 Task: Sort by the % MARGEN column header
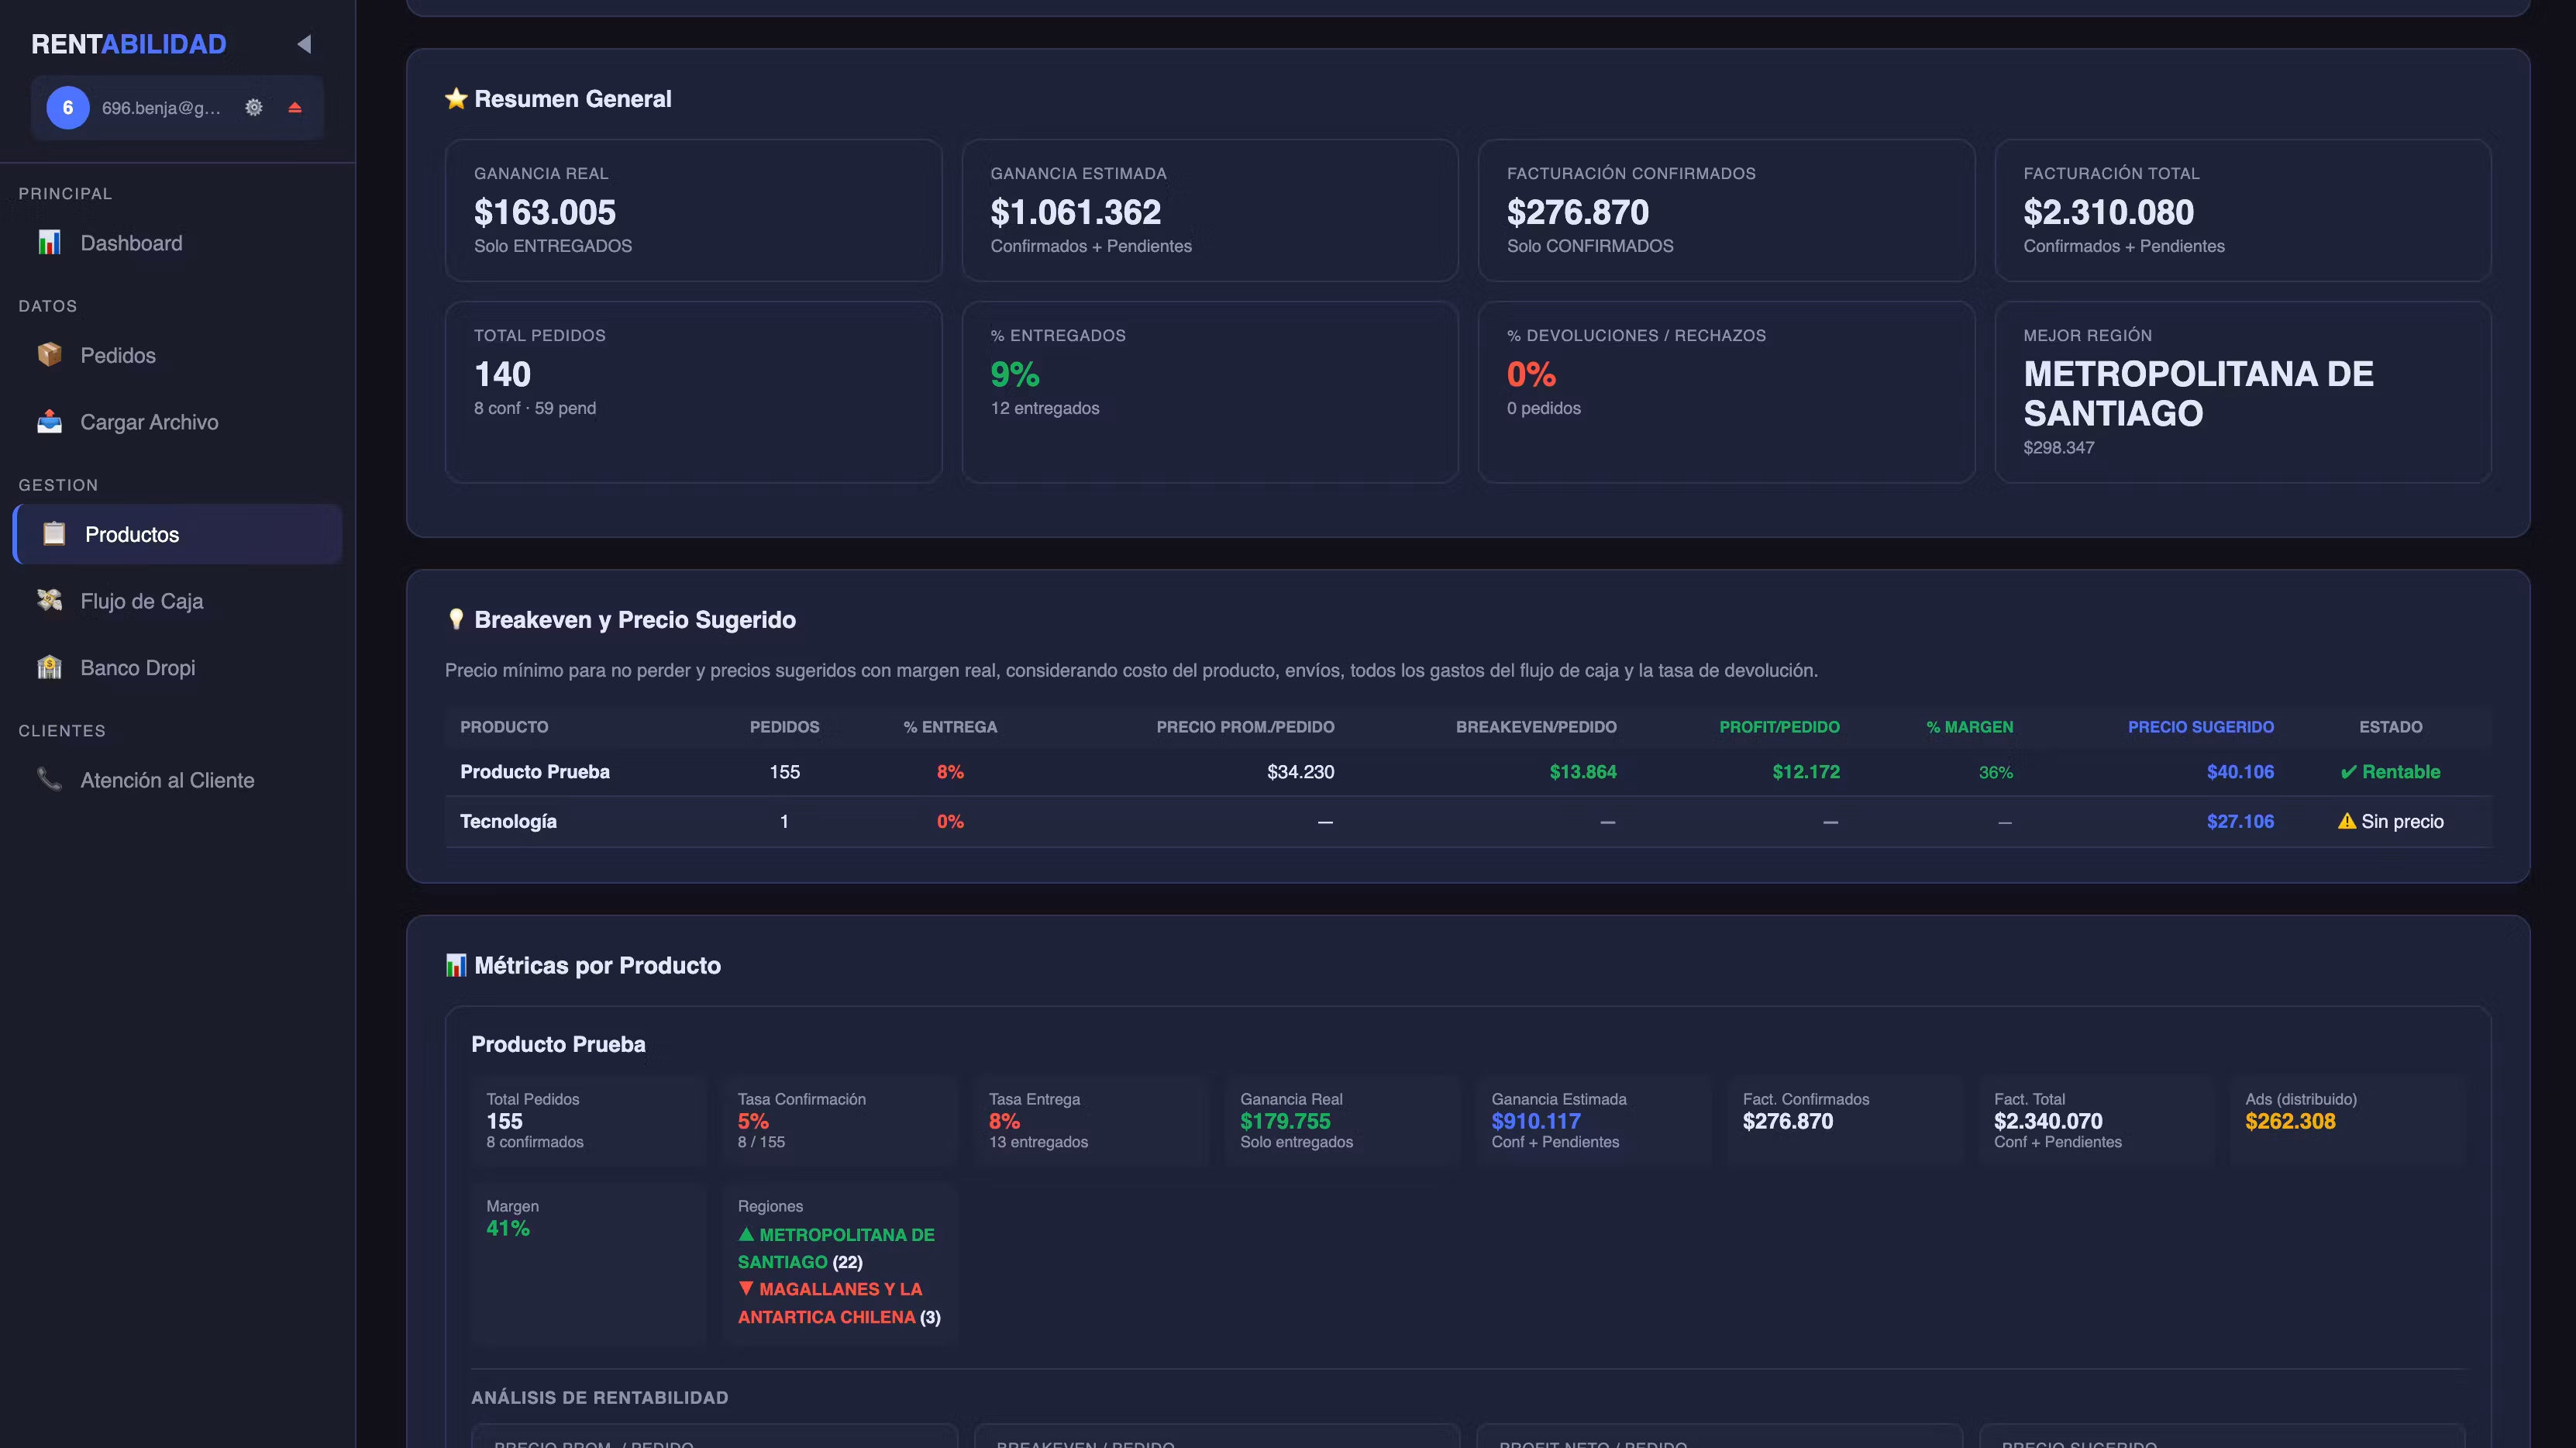click(x=1970, y=727)
